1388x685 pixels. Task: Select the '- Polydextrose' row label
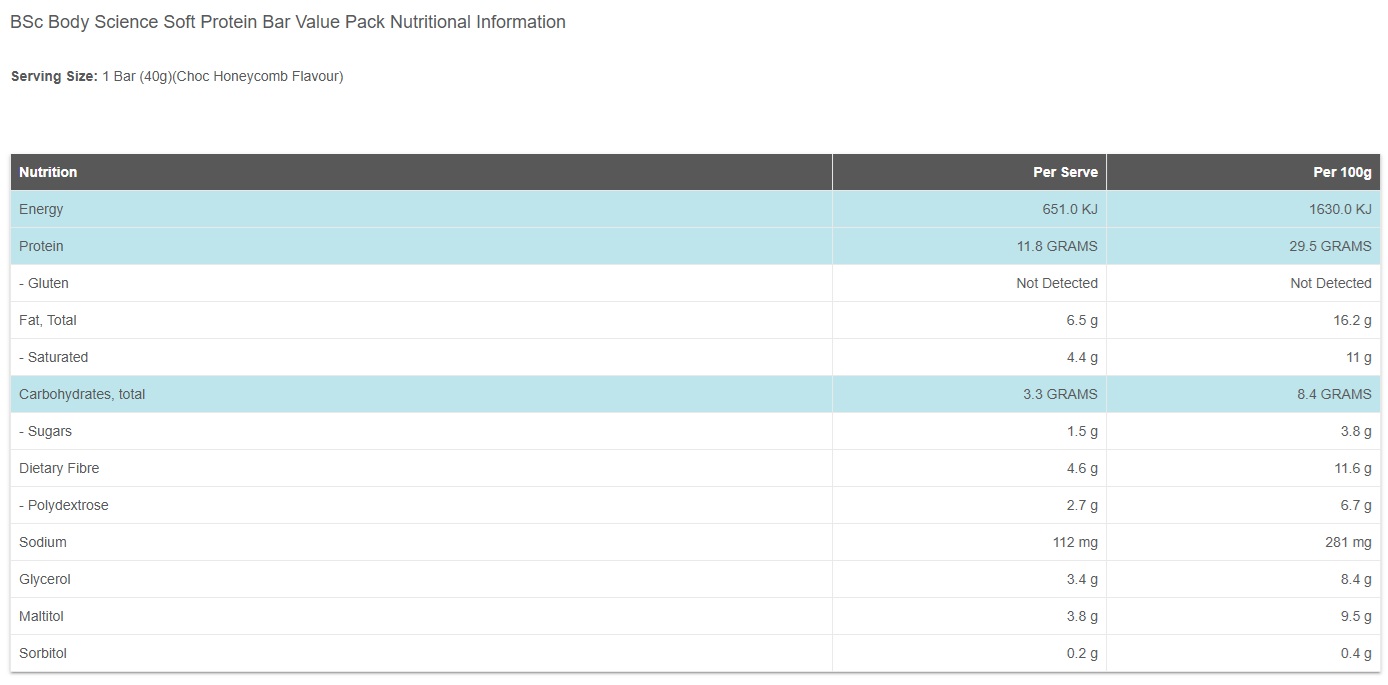[x=64, y=505]
